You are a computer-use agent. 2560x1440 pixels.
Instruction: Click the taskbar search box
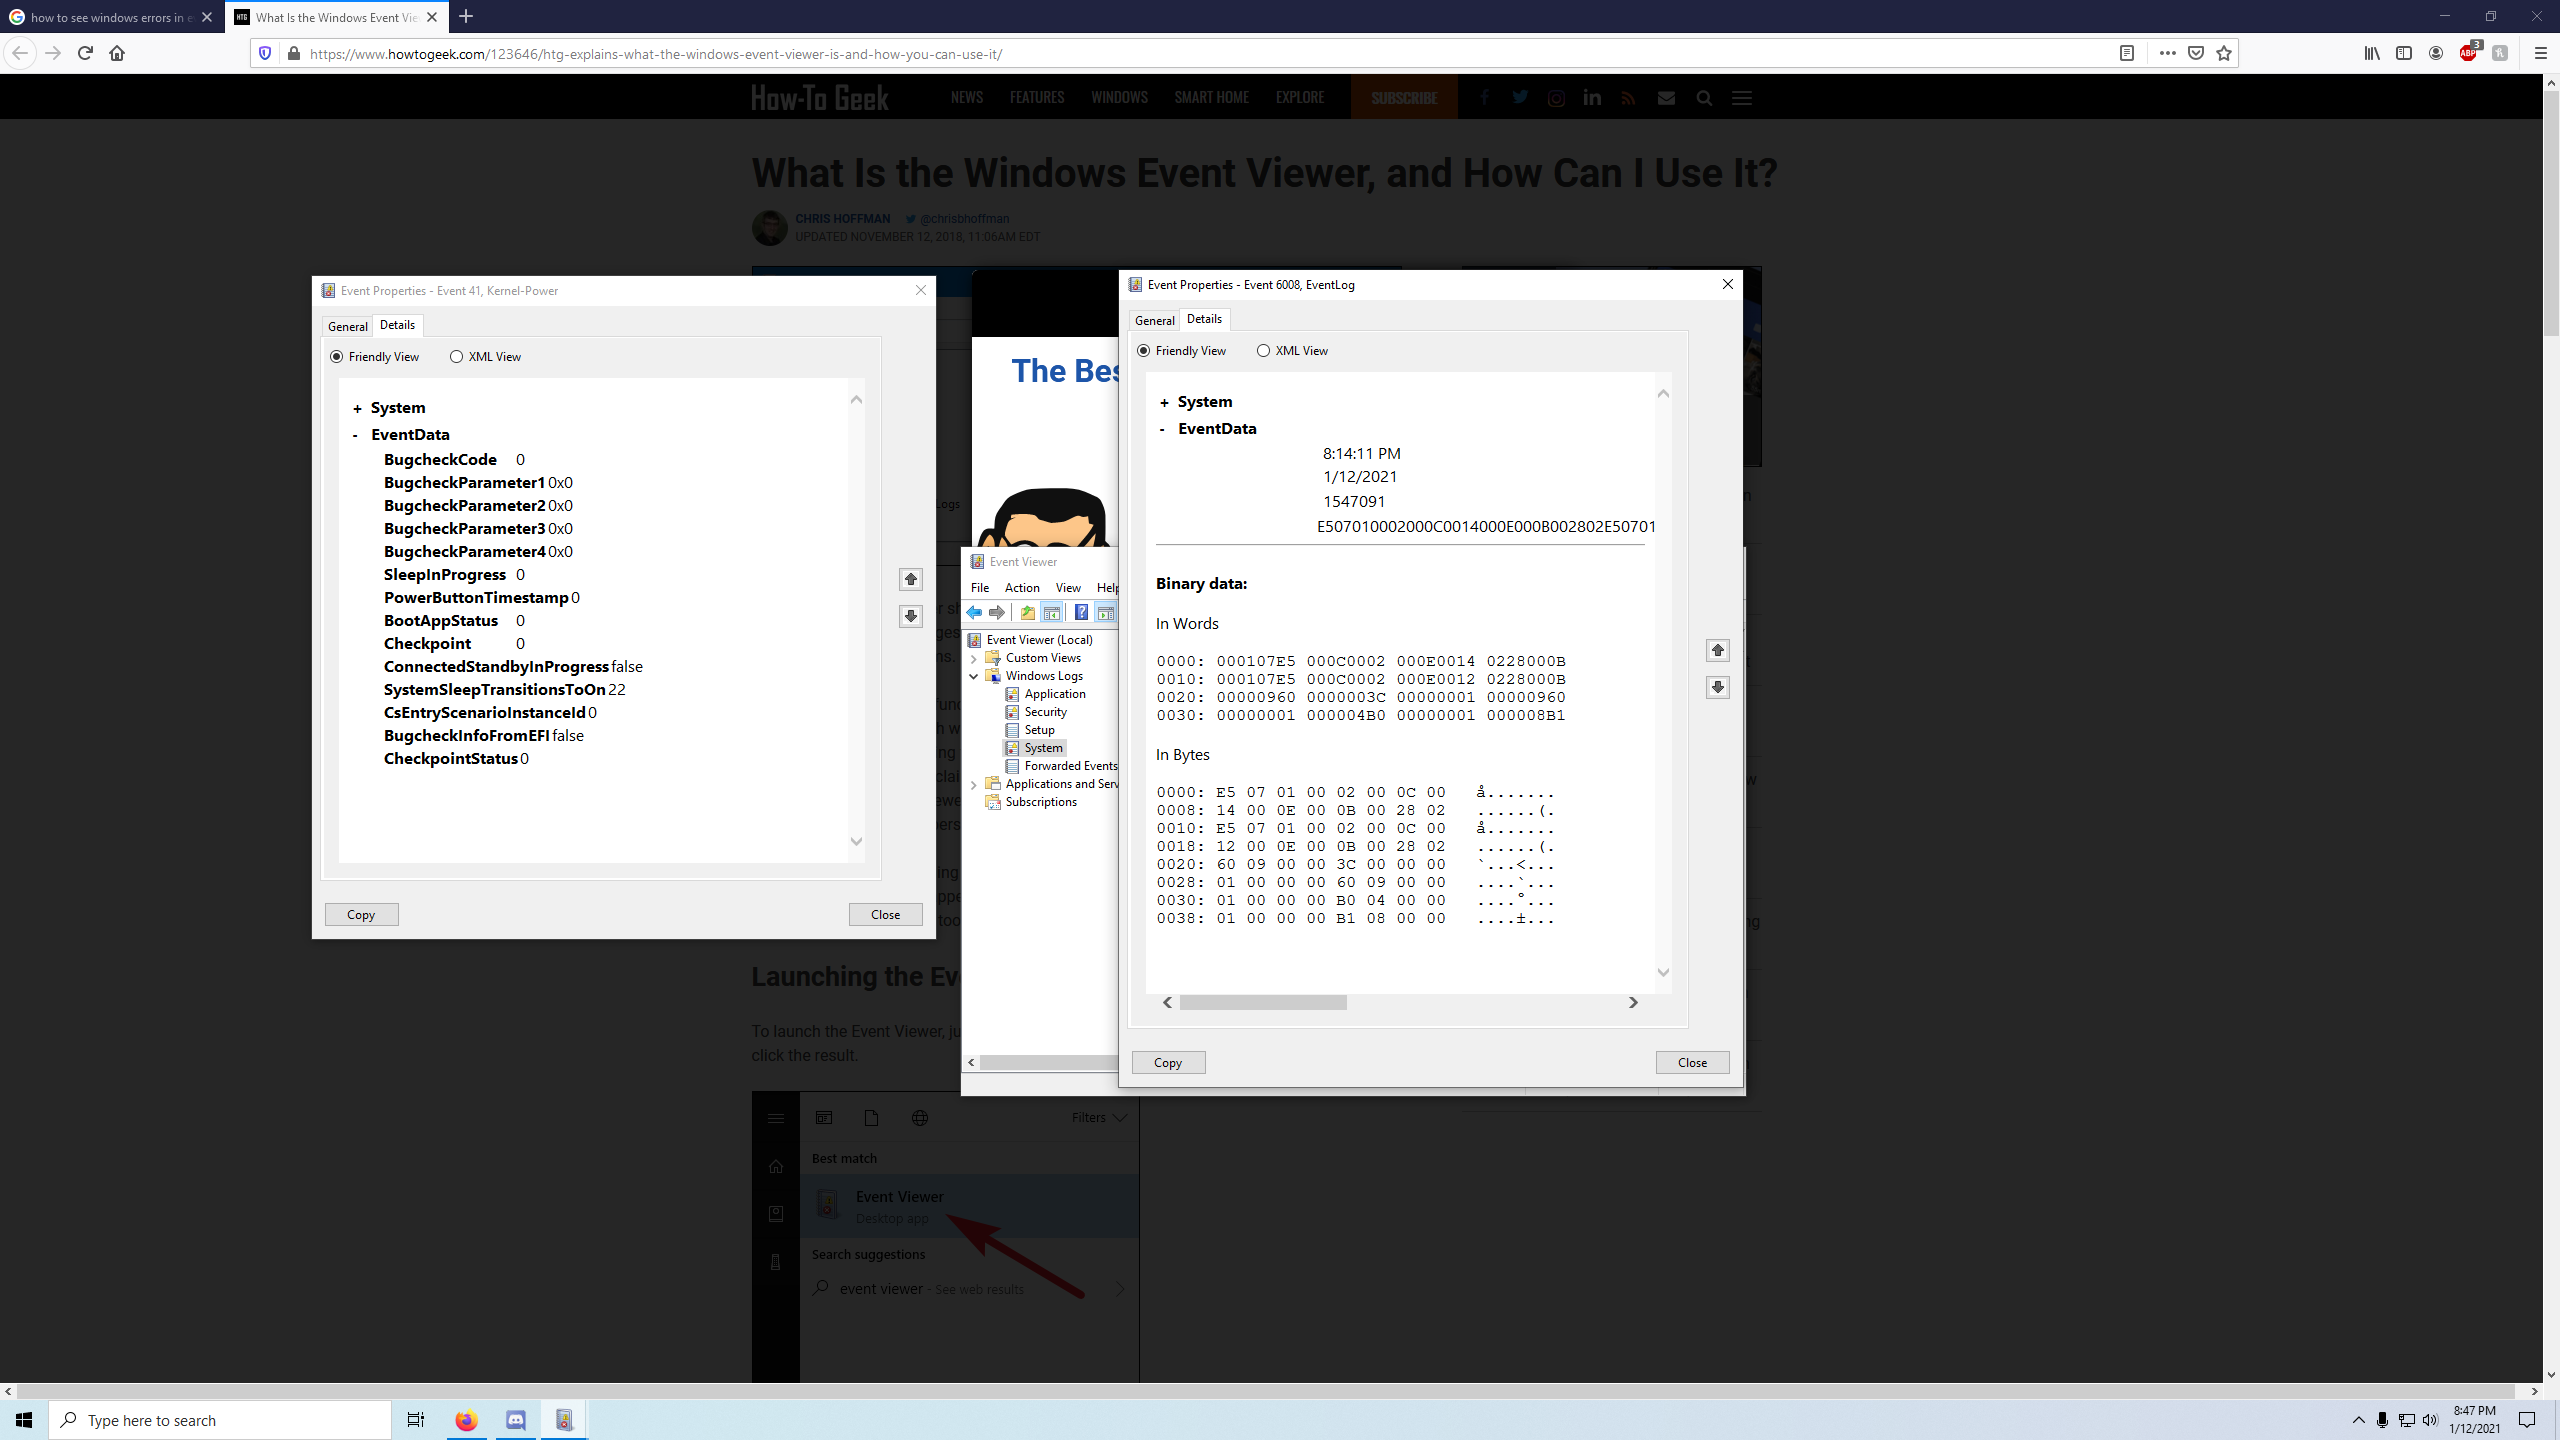click(x=220, y=1420)
